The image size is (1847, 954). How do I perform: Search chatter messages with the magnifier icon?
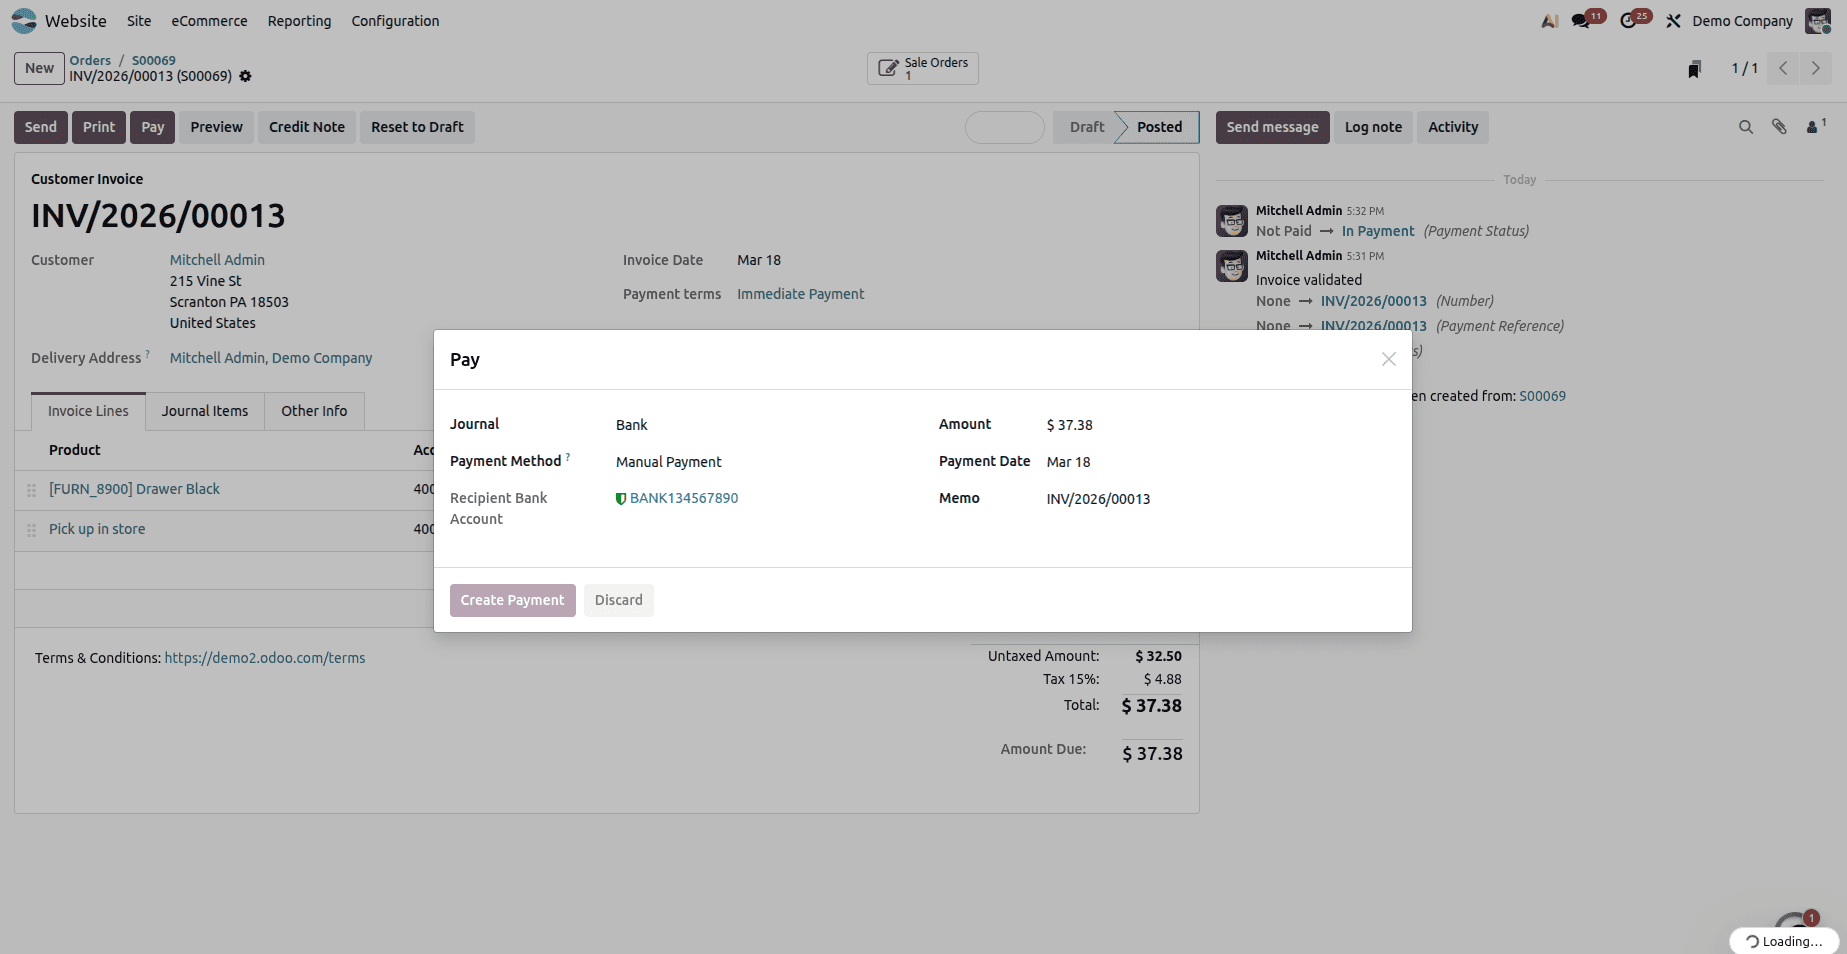(x=1745, y=127)
